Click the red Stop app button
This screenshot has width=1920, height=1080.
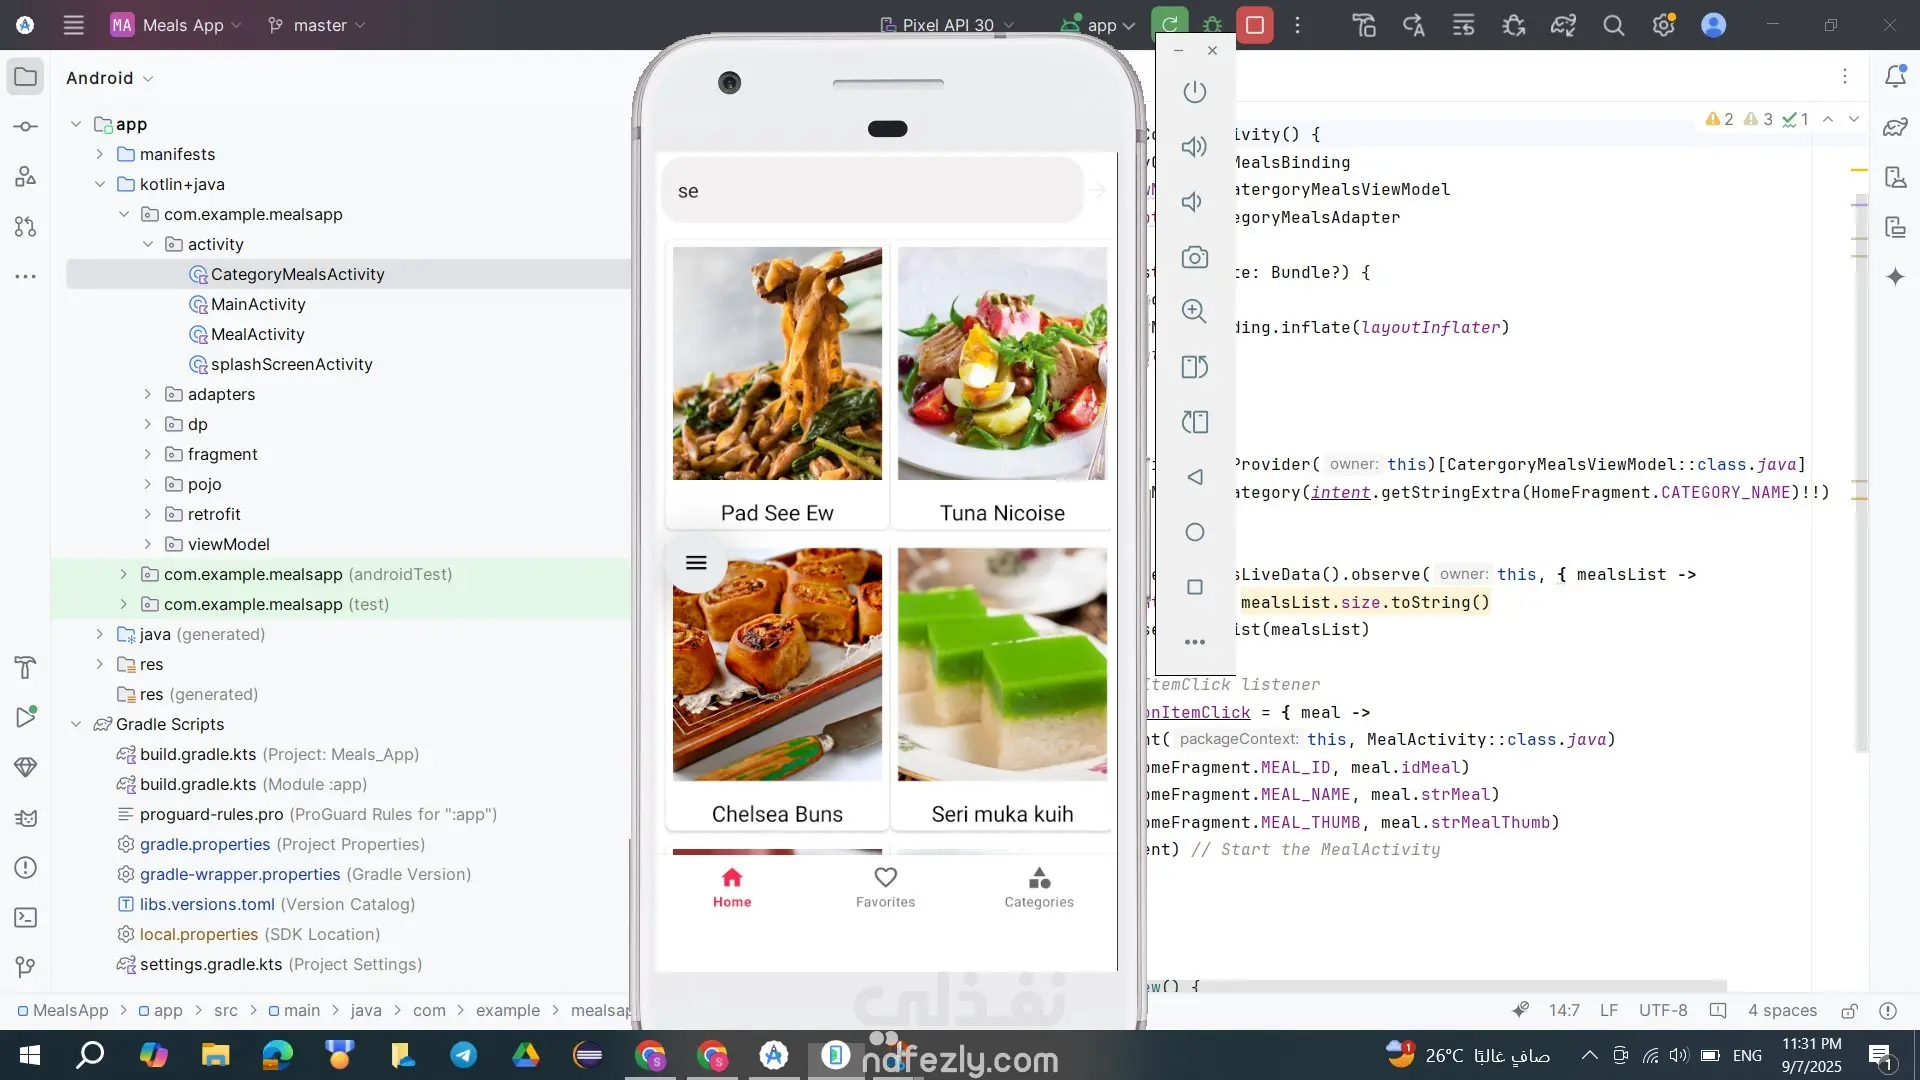coord(1255,25)
